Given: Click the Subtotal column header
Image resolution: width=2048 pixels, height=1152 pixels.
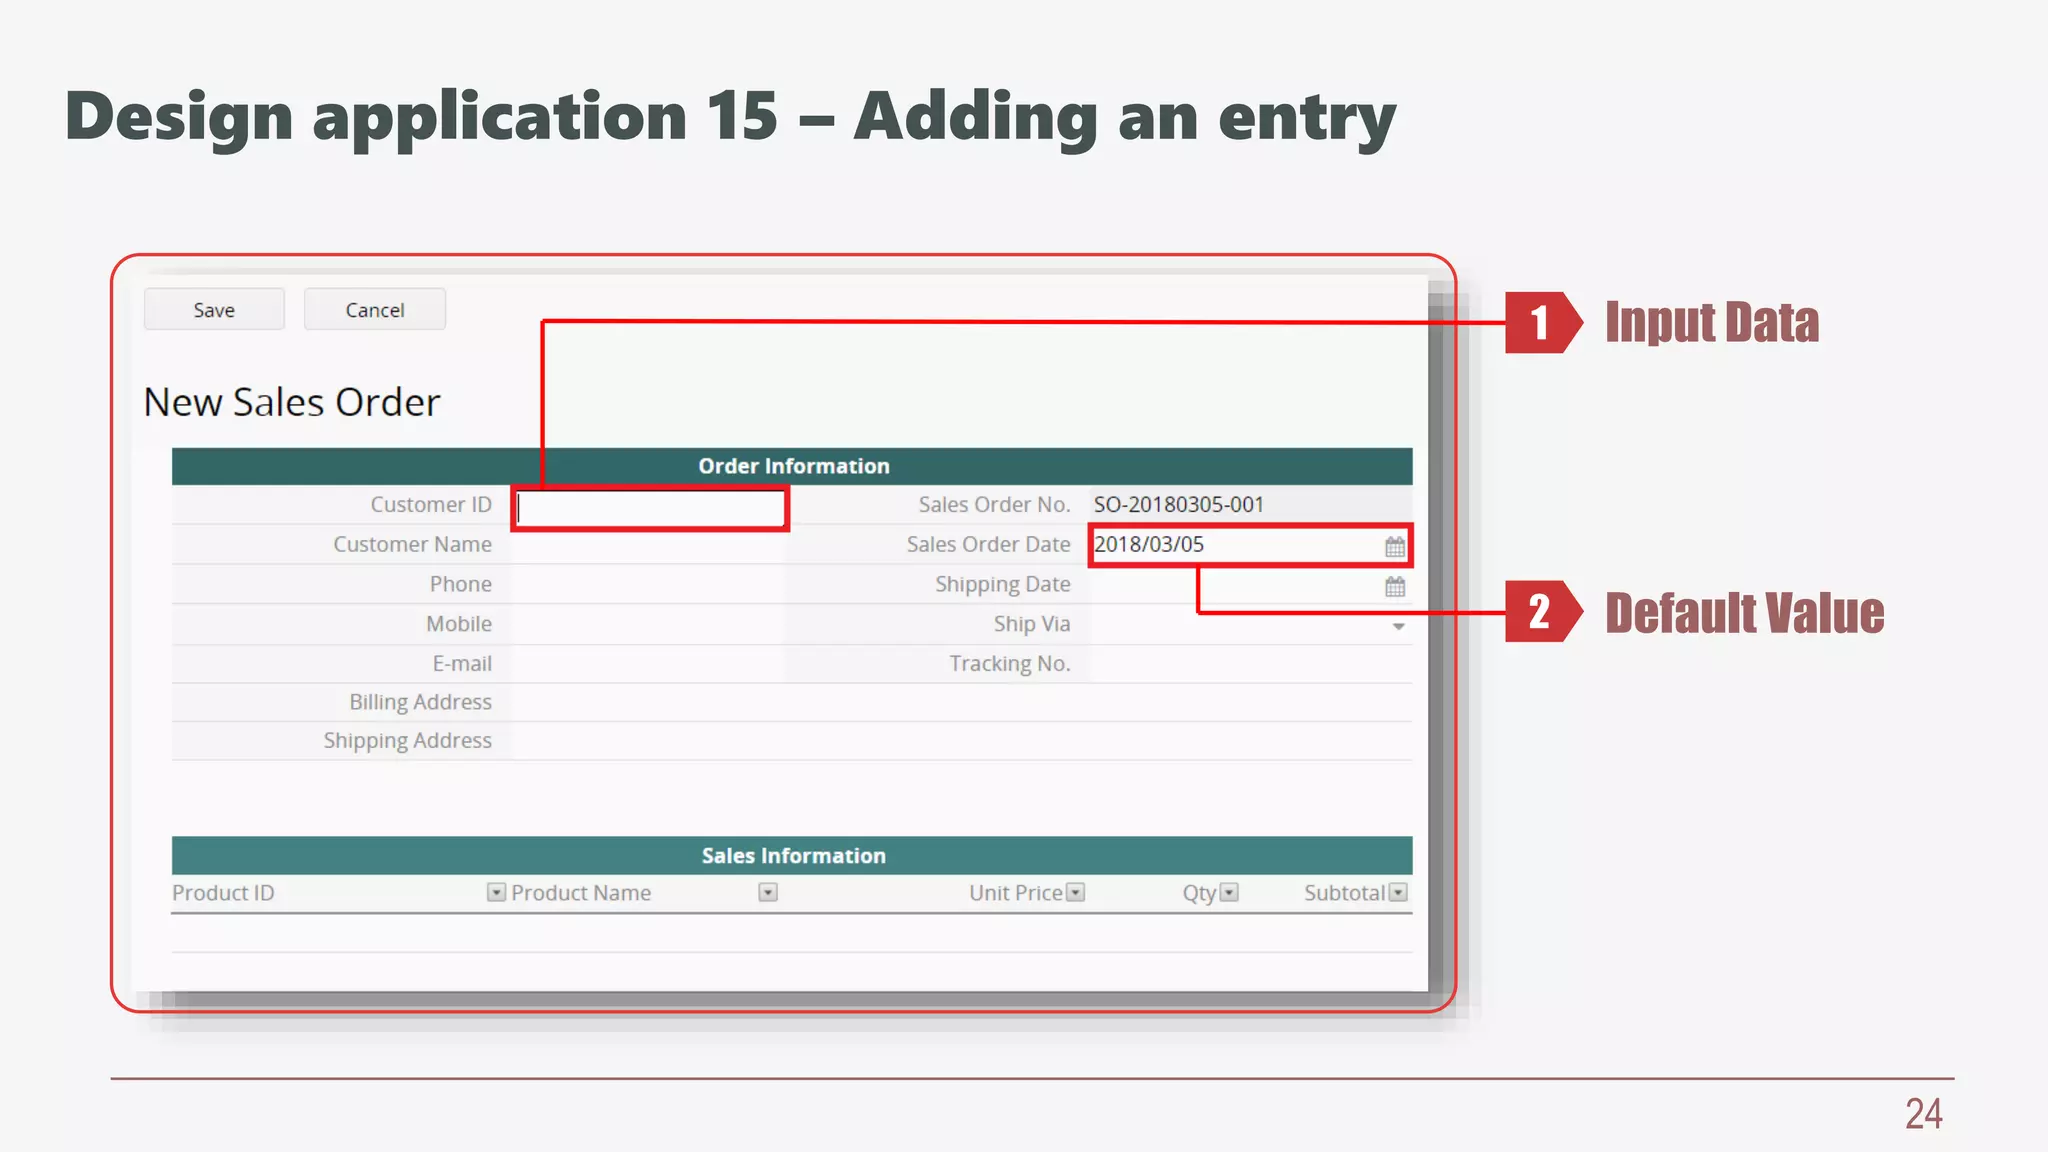Looking at the screenshot, I should [1344, 893].
